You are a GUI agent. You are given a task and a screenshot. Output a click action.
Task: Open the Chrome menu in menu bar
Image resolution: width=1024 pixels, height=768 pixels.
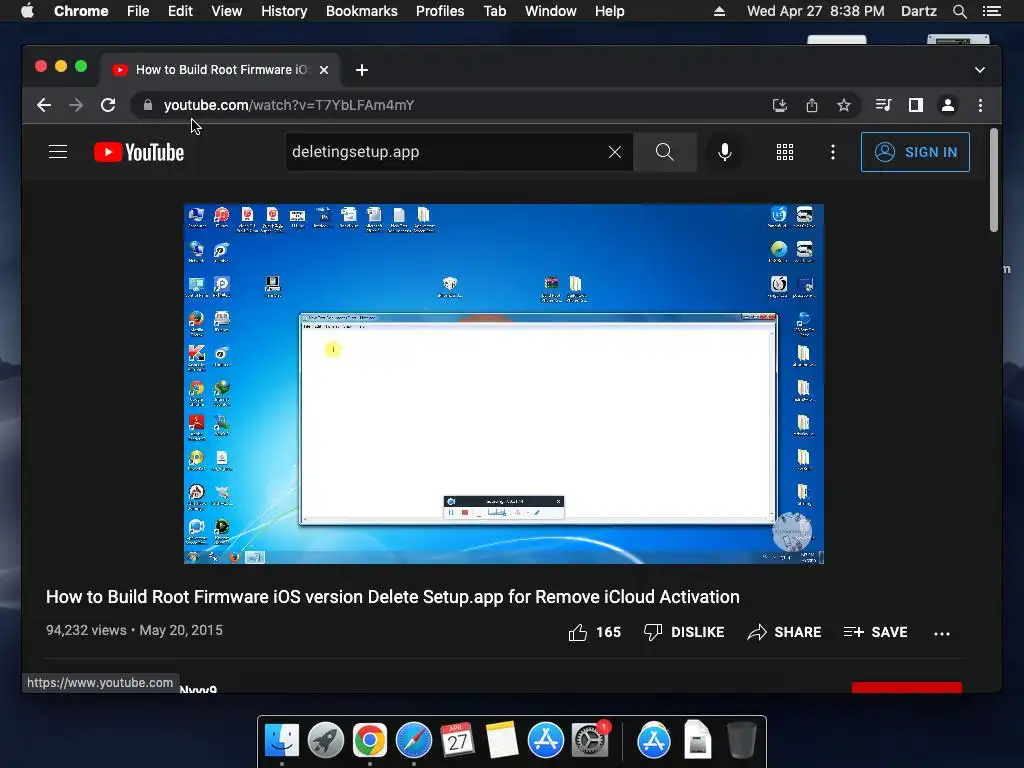(x=81, y=11)
